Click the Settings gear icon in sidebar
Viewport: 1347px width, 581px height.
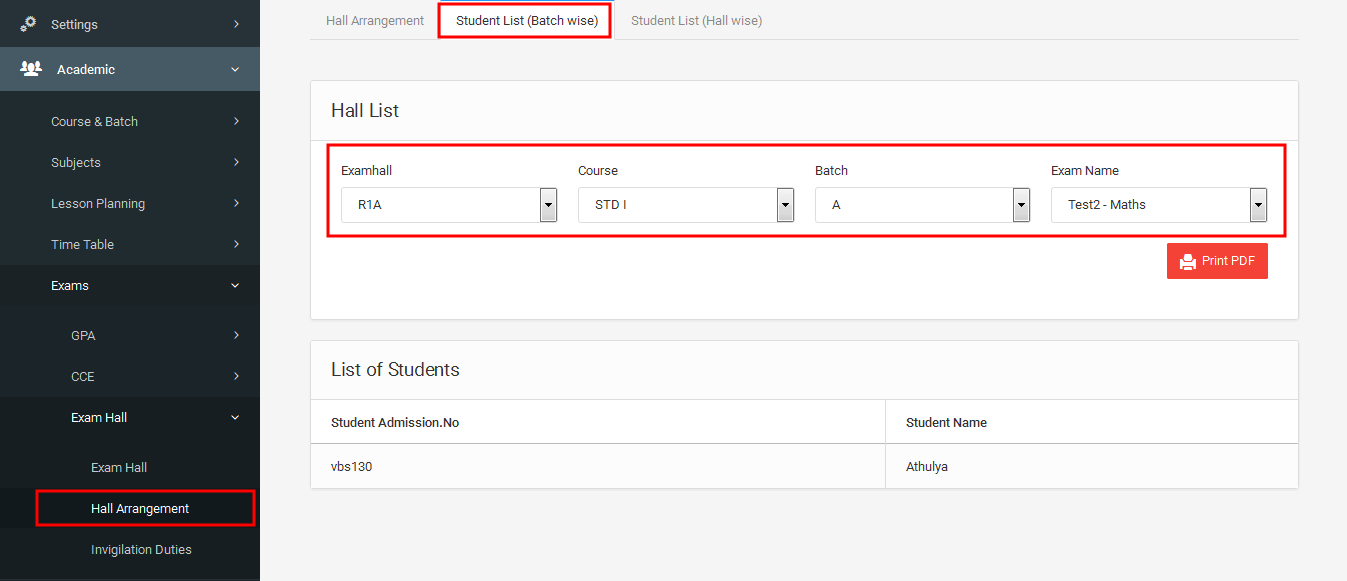click(x=29, y=23)
